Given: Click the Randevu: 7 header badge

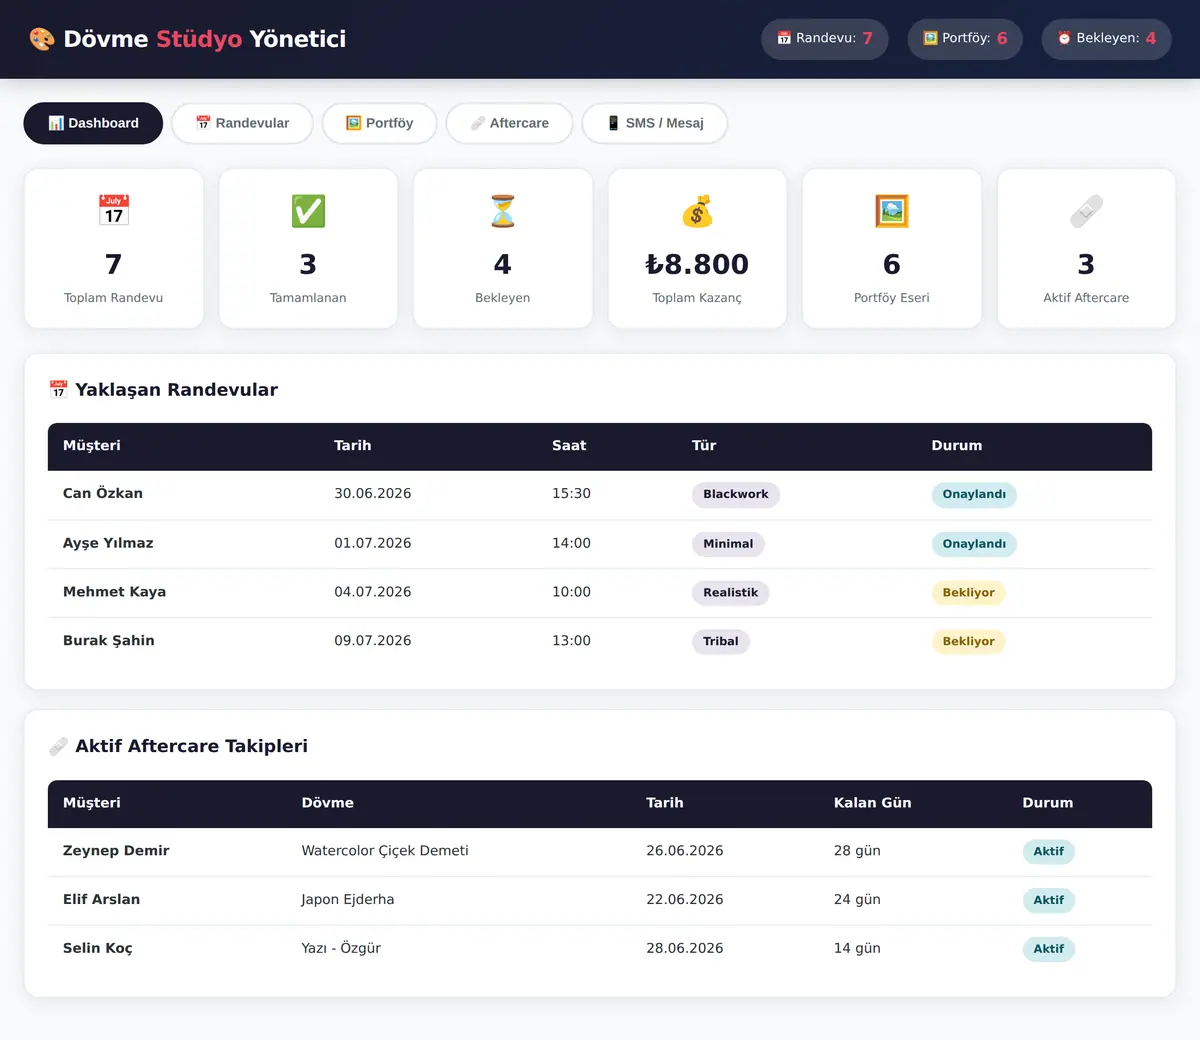Looking at the screenshot, I should [825, 38].
